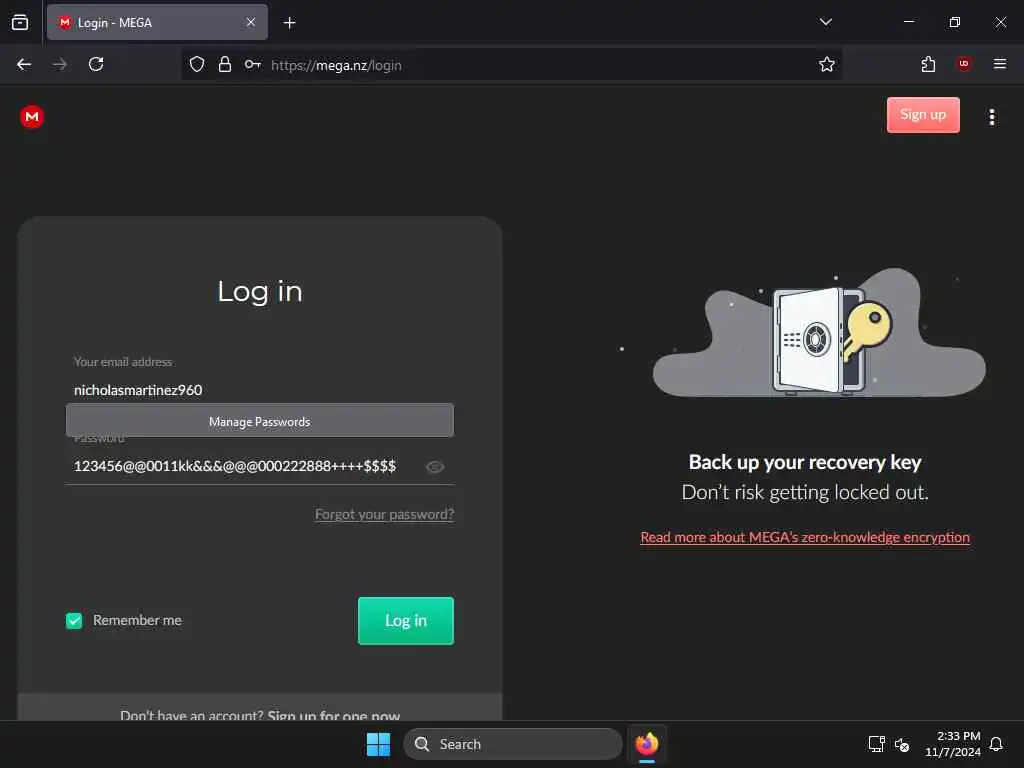The height and width of the screenshot is (768, 1024).
Task: Click the Back up your recovery key heading
Action: [x=805, y=462]
